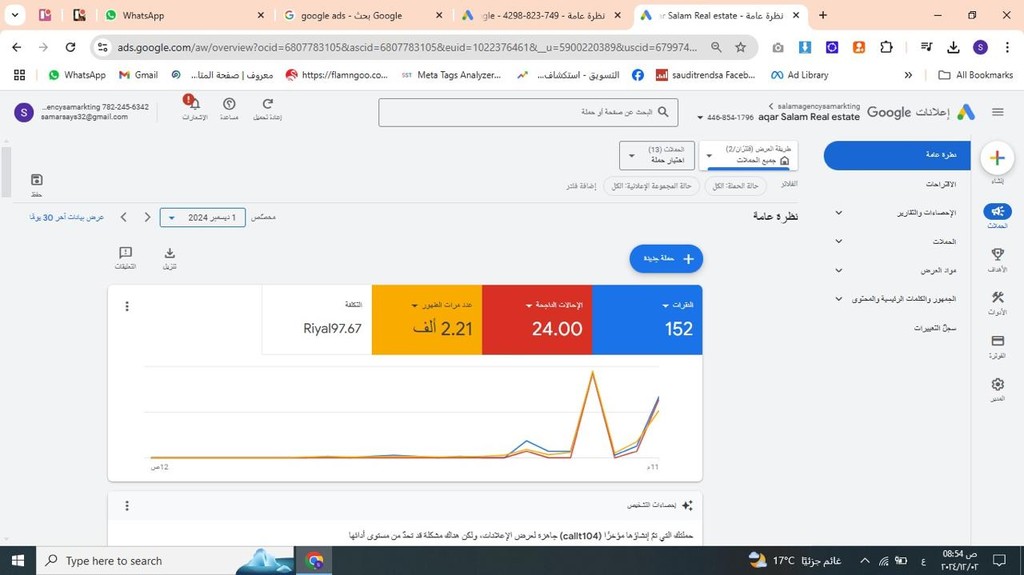Select the Overview item in sidebar
Screen dimensions: 1024x575
click(897, 156)
